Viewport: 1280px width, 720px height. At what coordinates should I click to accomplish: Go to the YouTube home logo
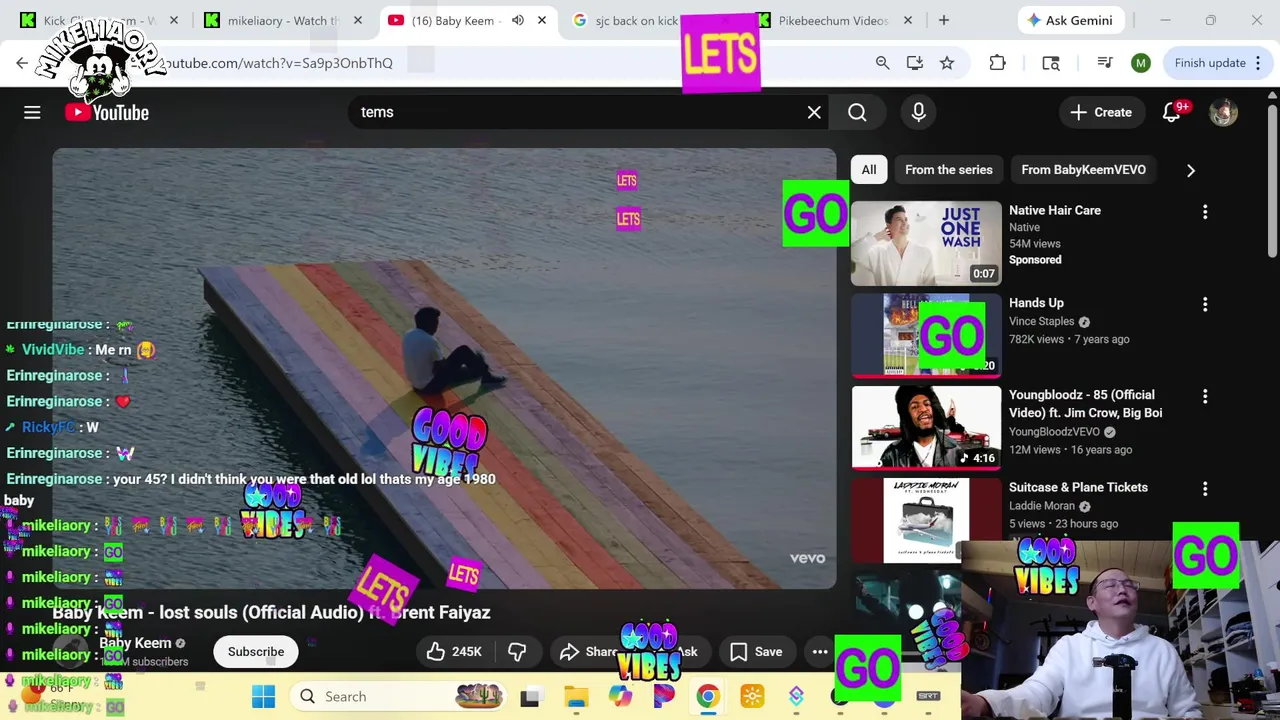point(107,112)
